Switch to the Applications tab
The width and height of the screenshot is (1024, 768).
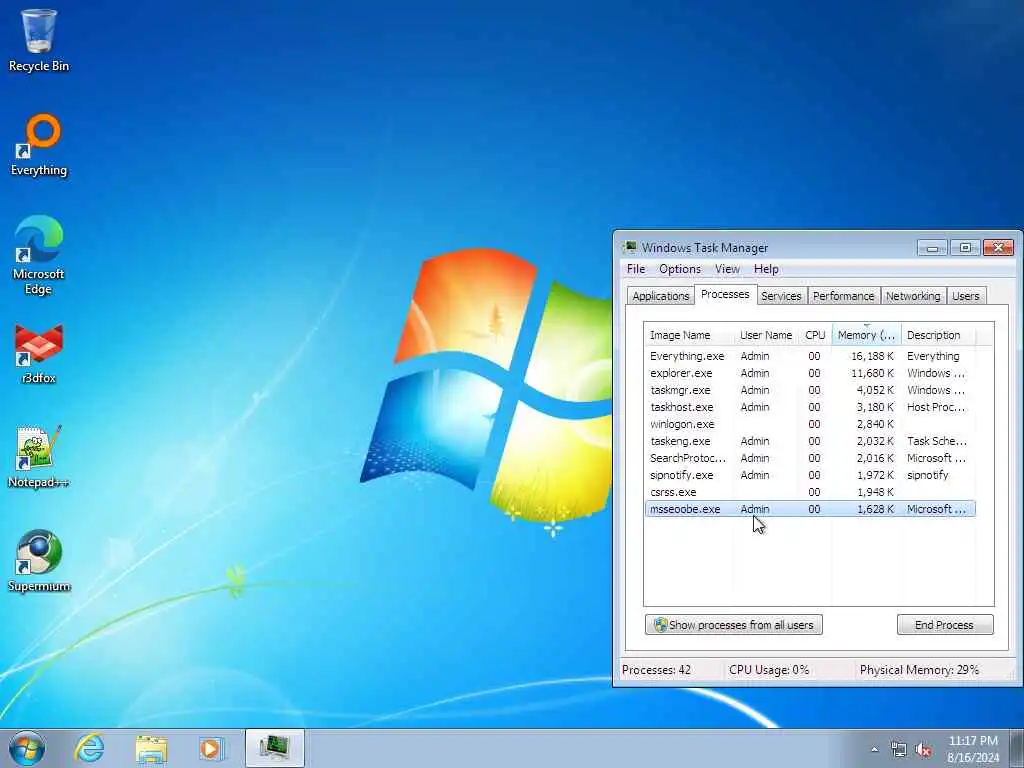660,296
